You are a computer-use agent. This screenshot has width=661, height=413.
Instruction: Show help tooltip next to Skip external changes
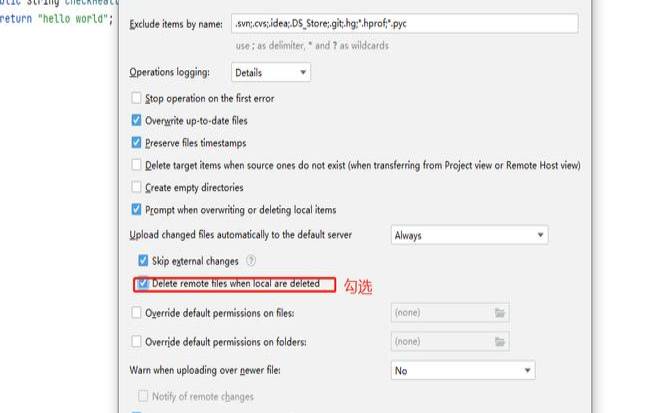point(251,260)
